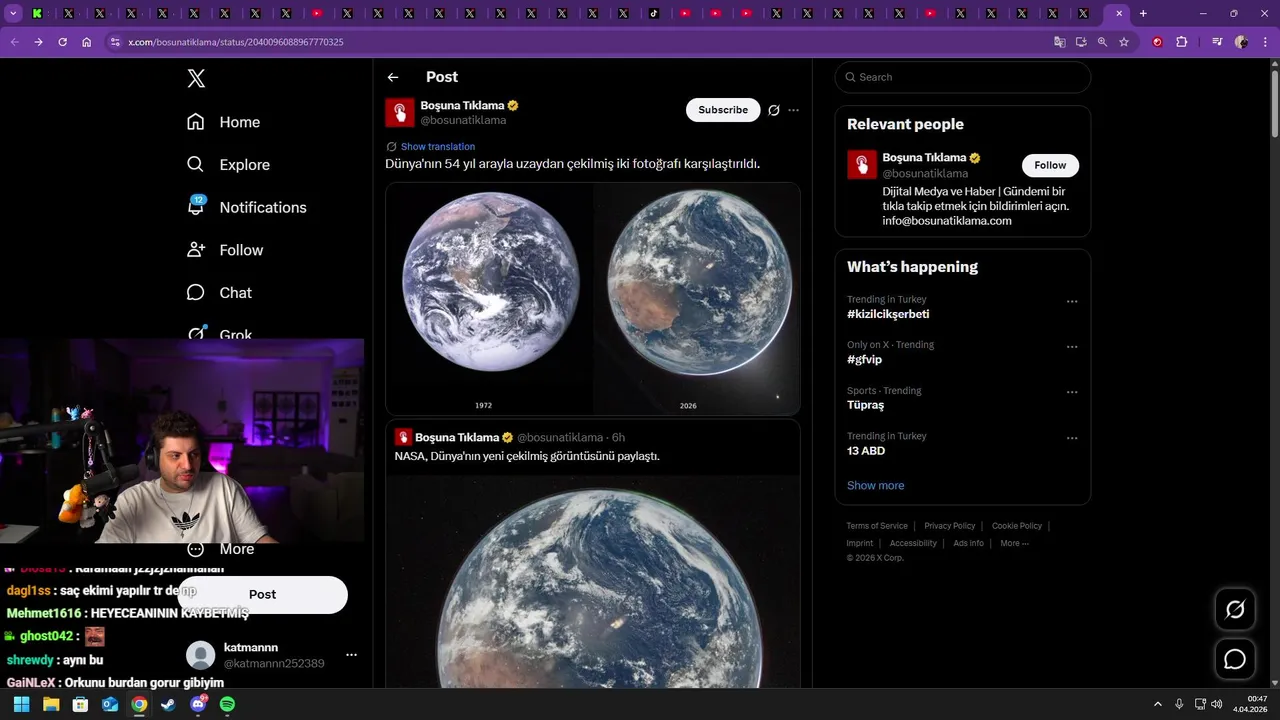Open the red extension icon in toolbar
Viewport: 1280px width, 720px height.
1157,42
